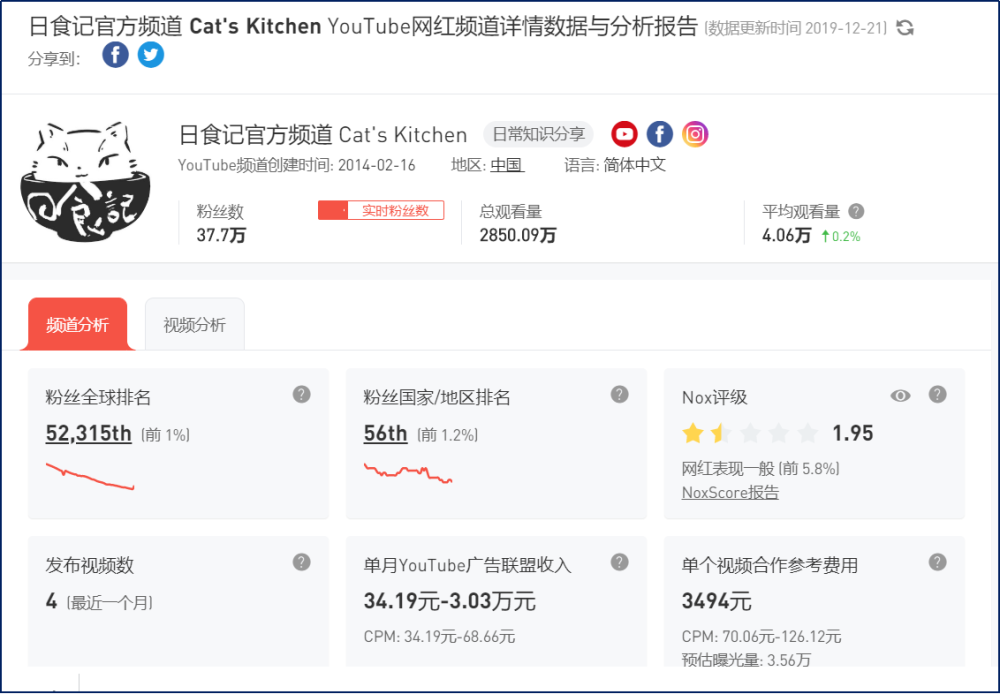Switch to the 频道分析 tab
This screenshot has width=1000, height=694.
77,325
